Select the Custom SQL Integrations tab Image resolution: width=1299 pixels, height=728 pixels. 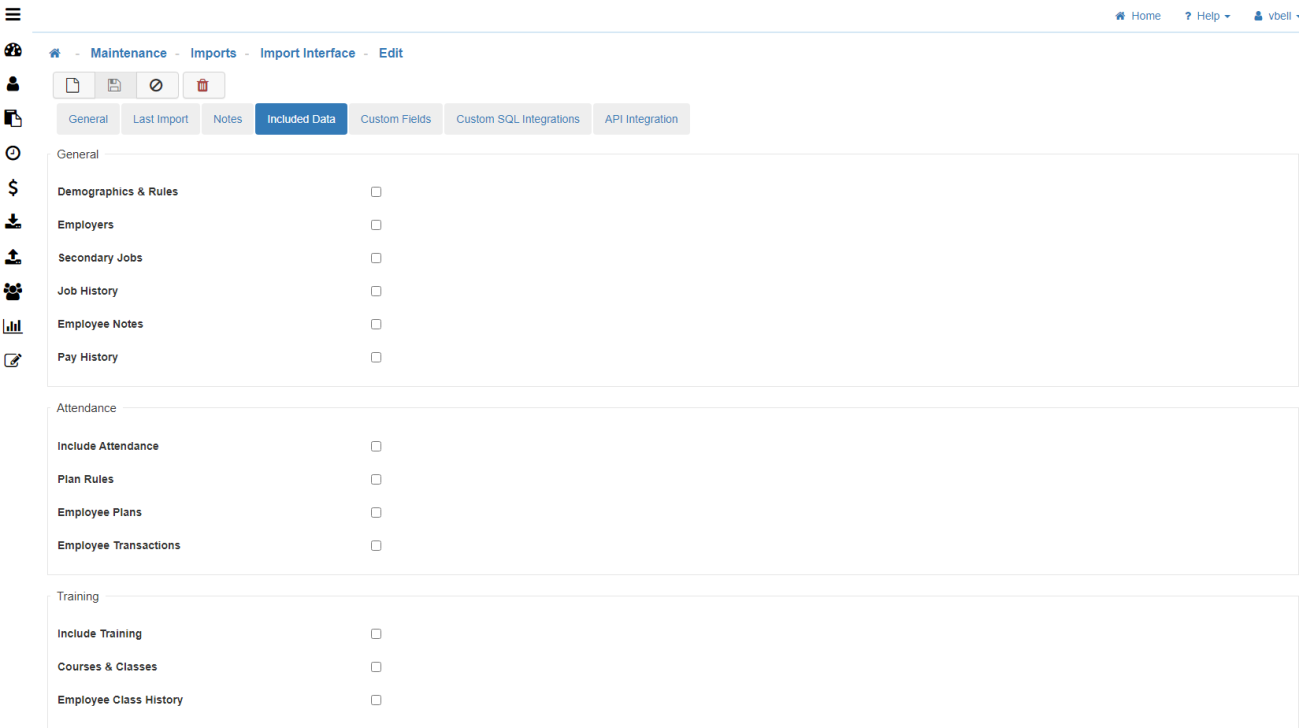[x=517, y=119]
